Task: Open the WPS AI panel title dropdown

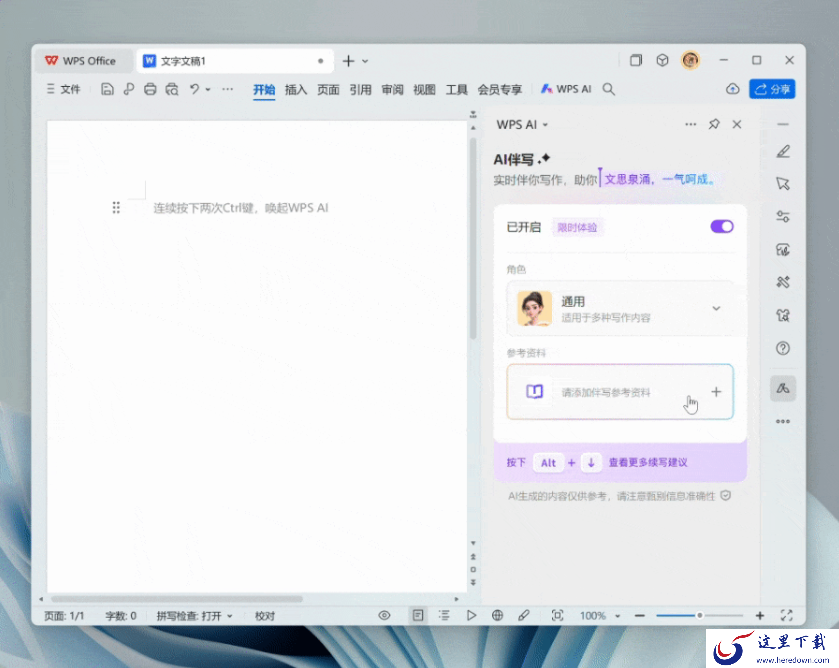Action: click(x=545, y=125)
